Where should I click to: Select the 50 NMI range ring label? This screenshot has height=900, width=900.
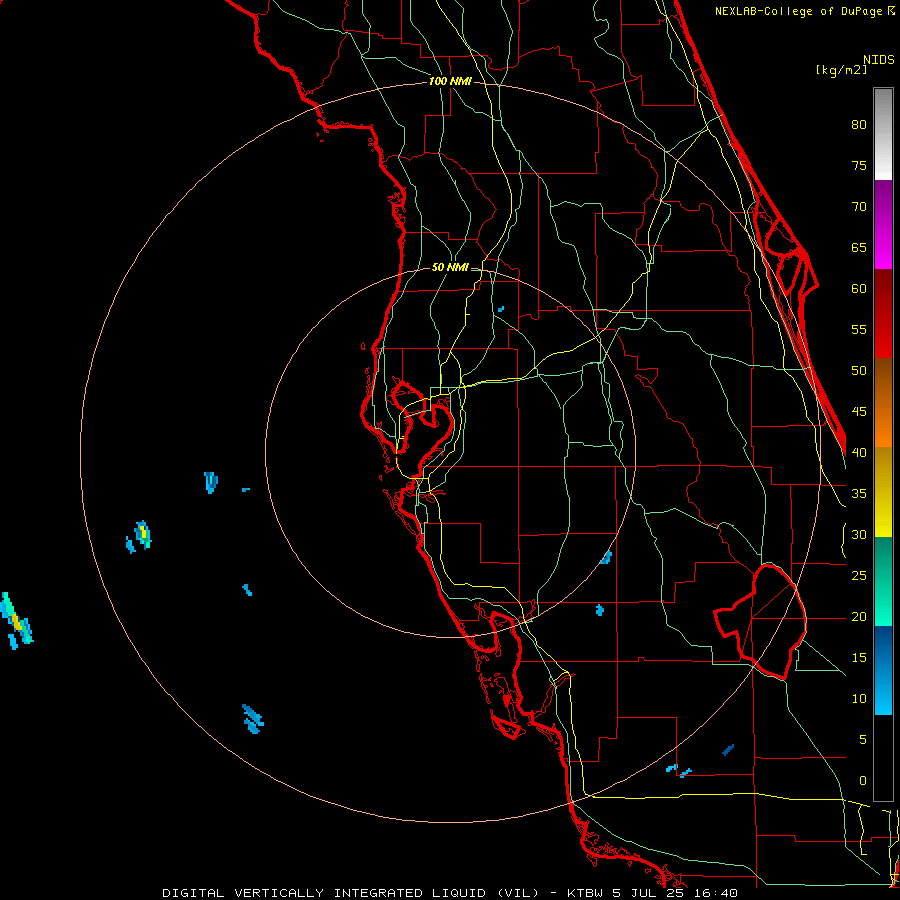coord(450,267)
